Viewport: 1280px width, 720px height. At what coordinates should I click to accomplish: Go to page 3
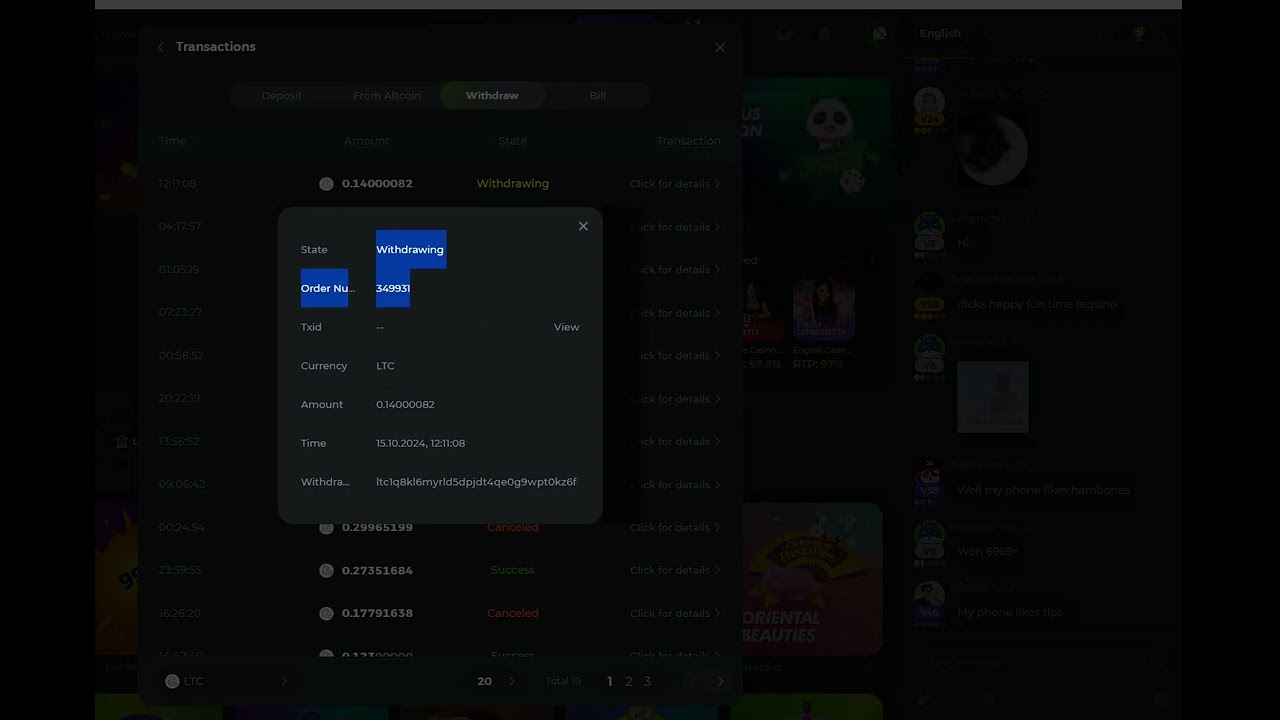coord(647,681)
